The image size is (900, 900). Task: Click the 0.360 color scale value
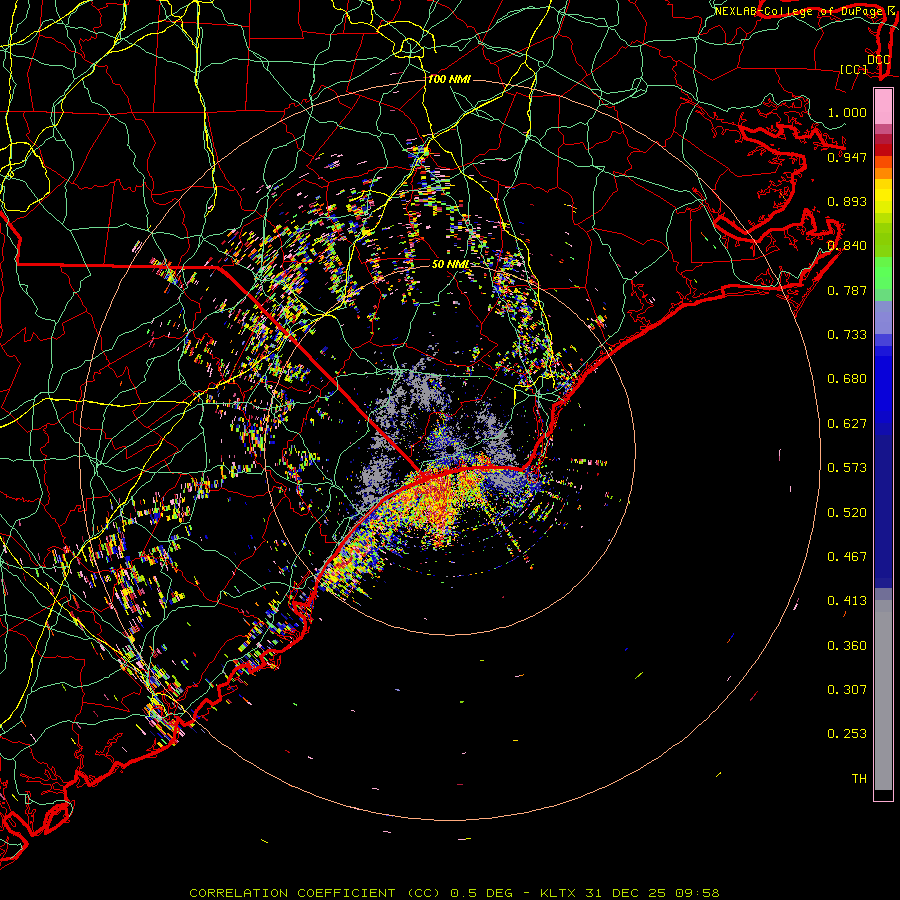pos(847,646)
